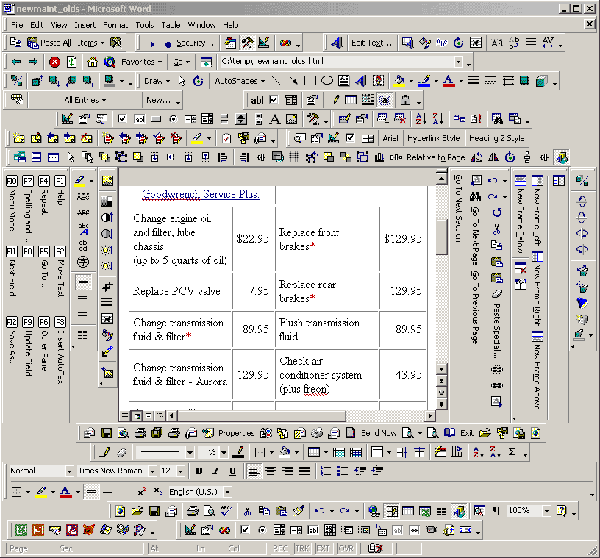Screen dimensions: 600x558
Task: Insert Check Box Form Field from Forms toolbar
Action: 274,100
